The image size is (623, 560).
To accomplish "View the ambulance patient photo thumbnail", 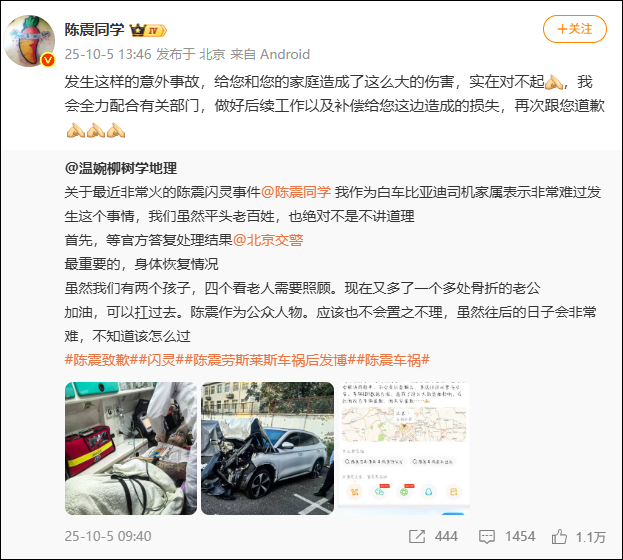I will (131, 448).
